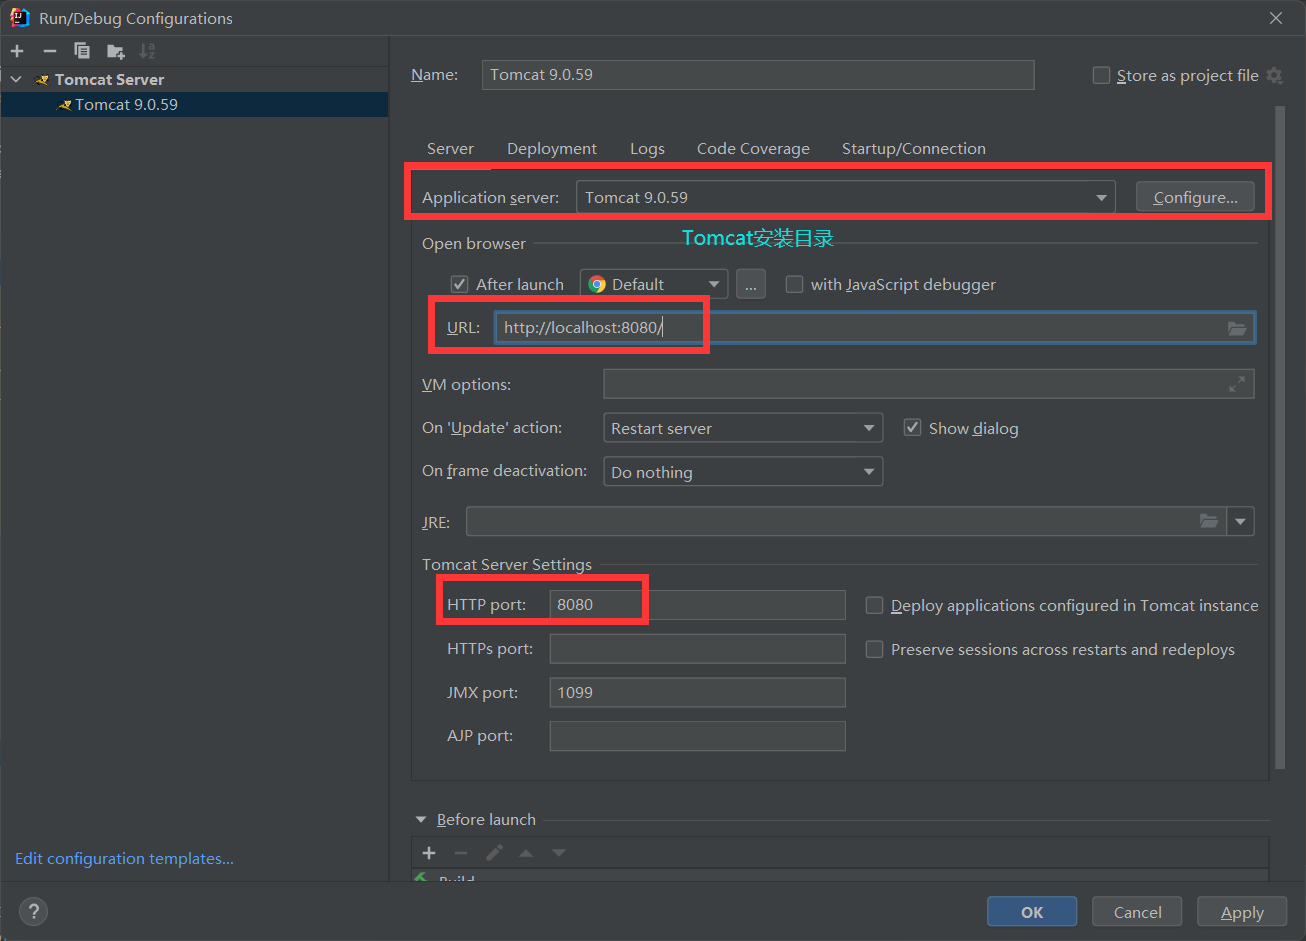Viewport: 1306px width, 941px height.
Task: Click the Cancel button
Action: pyautogui.click(x=1137, y=912)
